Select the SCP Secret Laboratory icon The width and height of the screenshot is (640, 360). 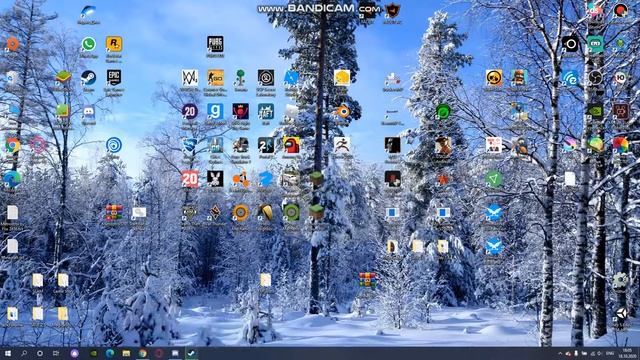coord(266,78)
